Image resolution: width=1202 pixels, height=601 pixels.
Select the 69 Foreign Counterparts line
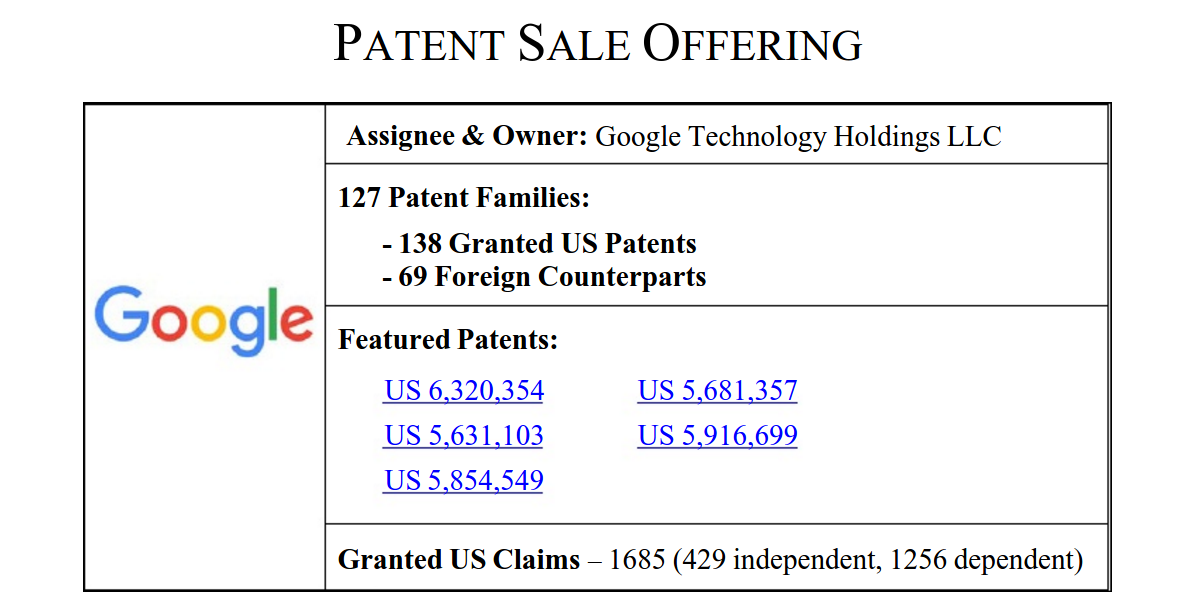point(545,276)
